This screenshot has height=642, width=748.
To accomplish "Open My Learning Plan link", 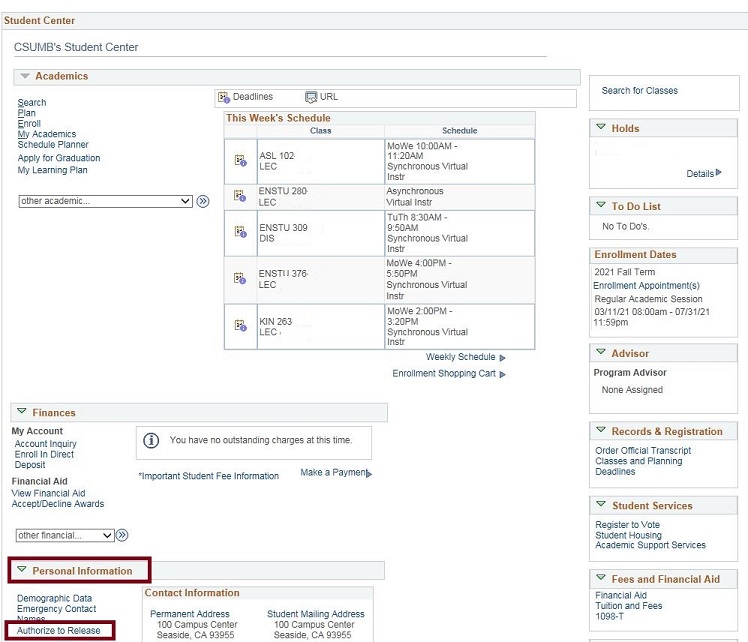I will (52, 170).
